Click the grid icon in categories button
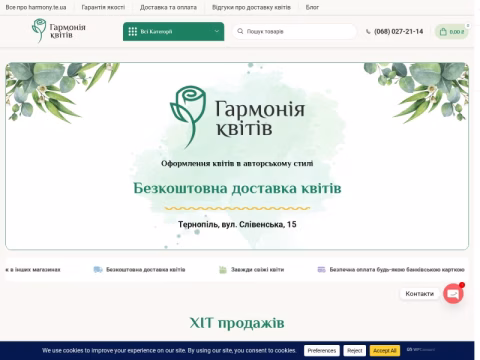 tap(133, 32)
